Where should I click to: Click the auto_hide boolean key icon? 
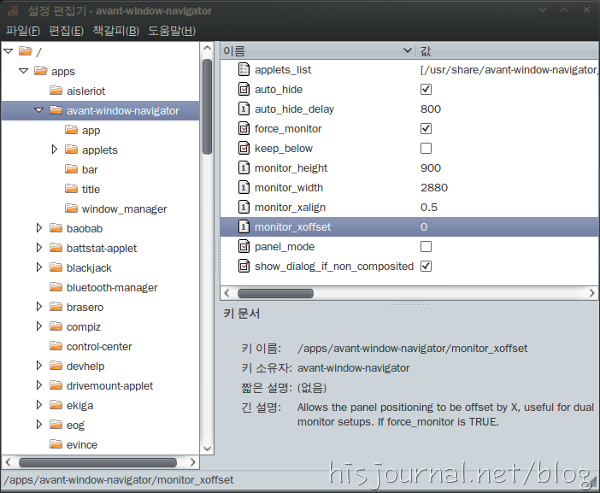point(244,89)
